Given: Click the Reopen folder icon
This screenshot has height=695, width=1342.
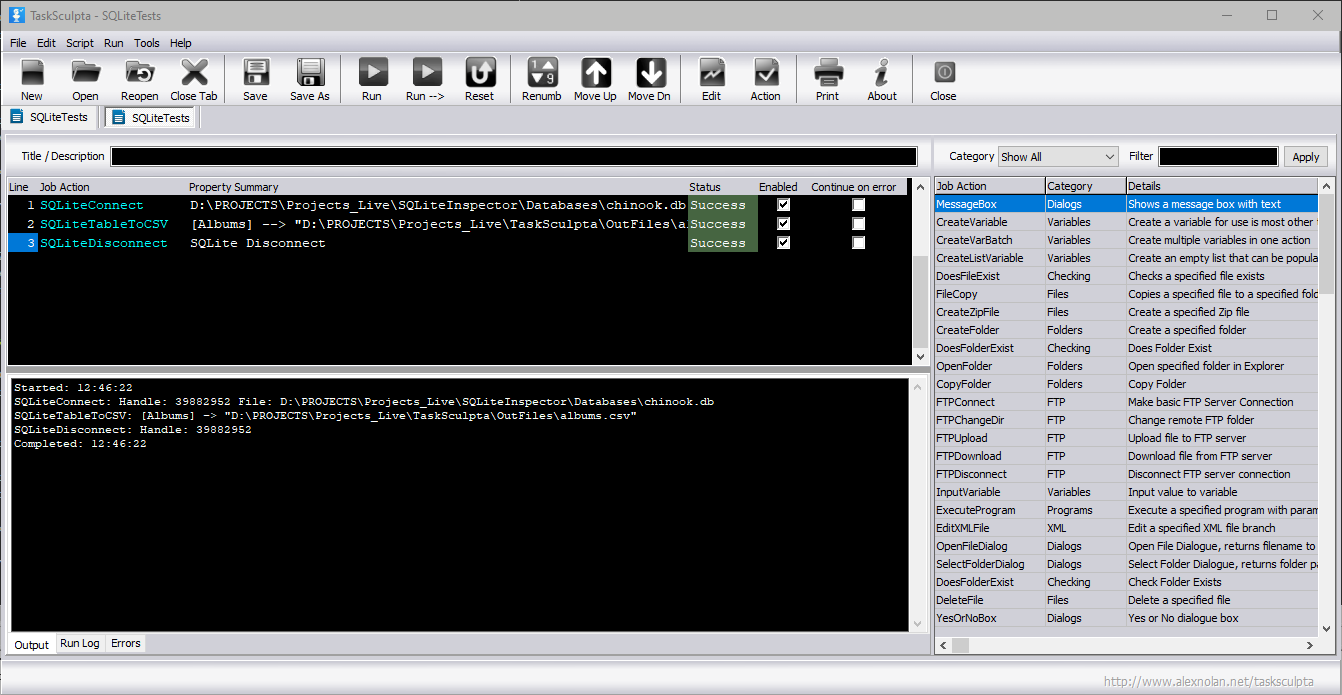Looking at the screenshot, I should click(x=139, y=74).
